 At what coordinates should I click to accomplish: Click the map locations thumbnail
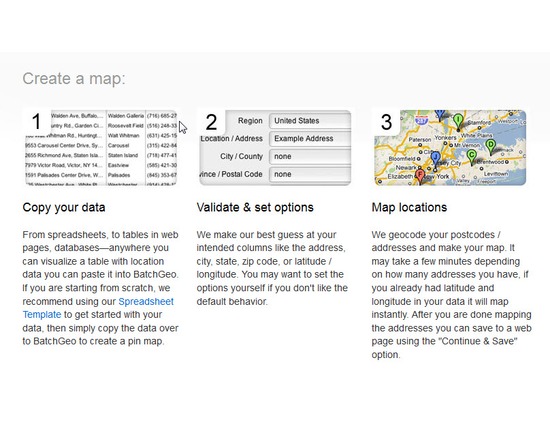pos(450,147)
